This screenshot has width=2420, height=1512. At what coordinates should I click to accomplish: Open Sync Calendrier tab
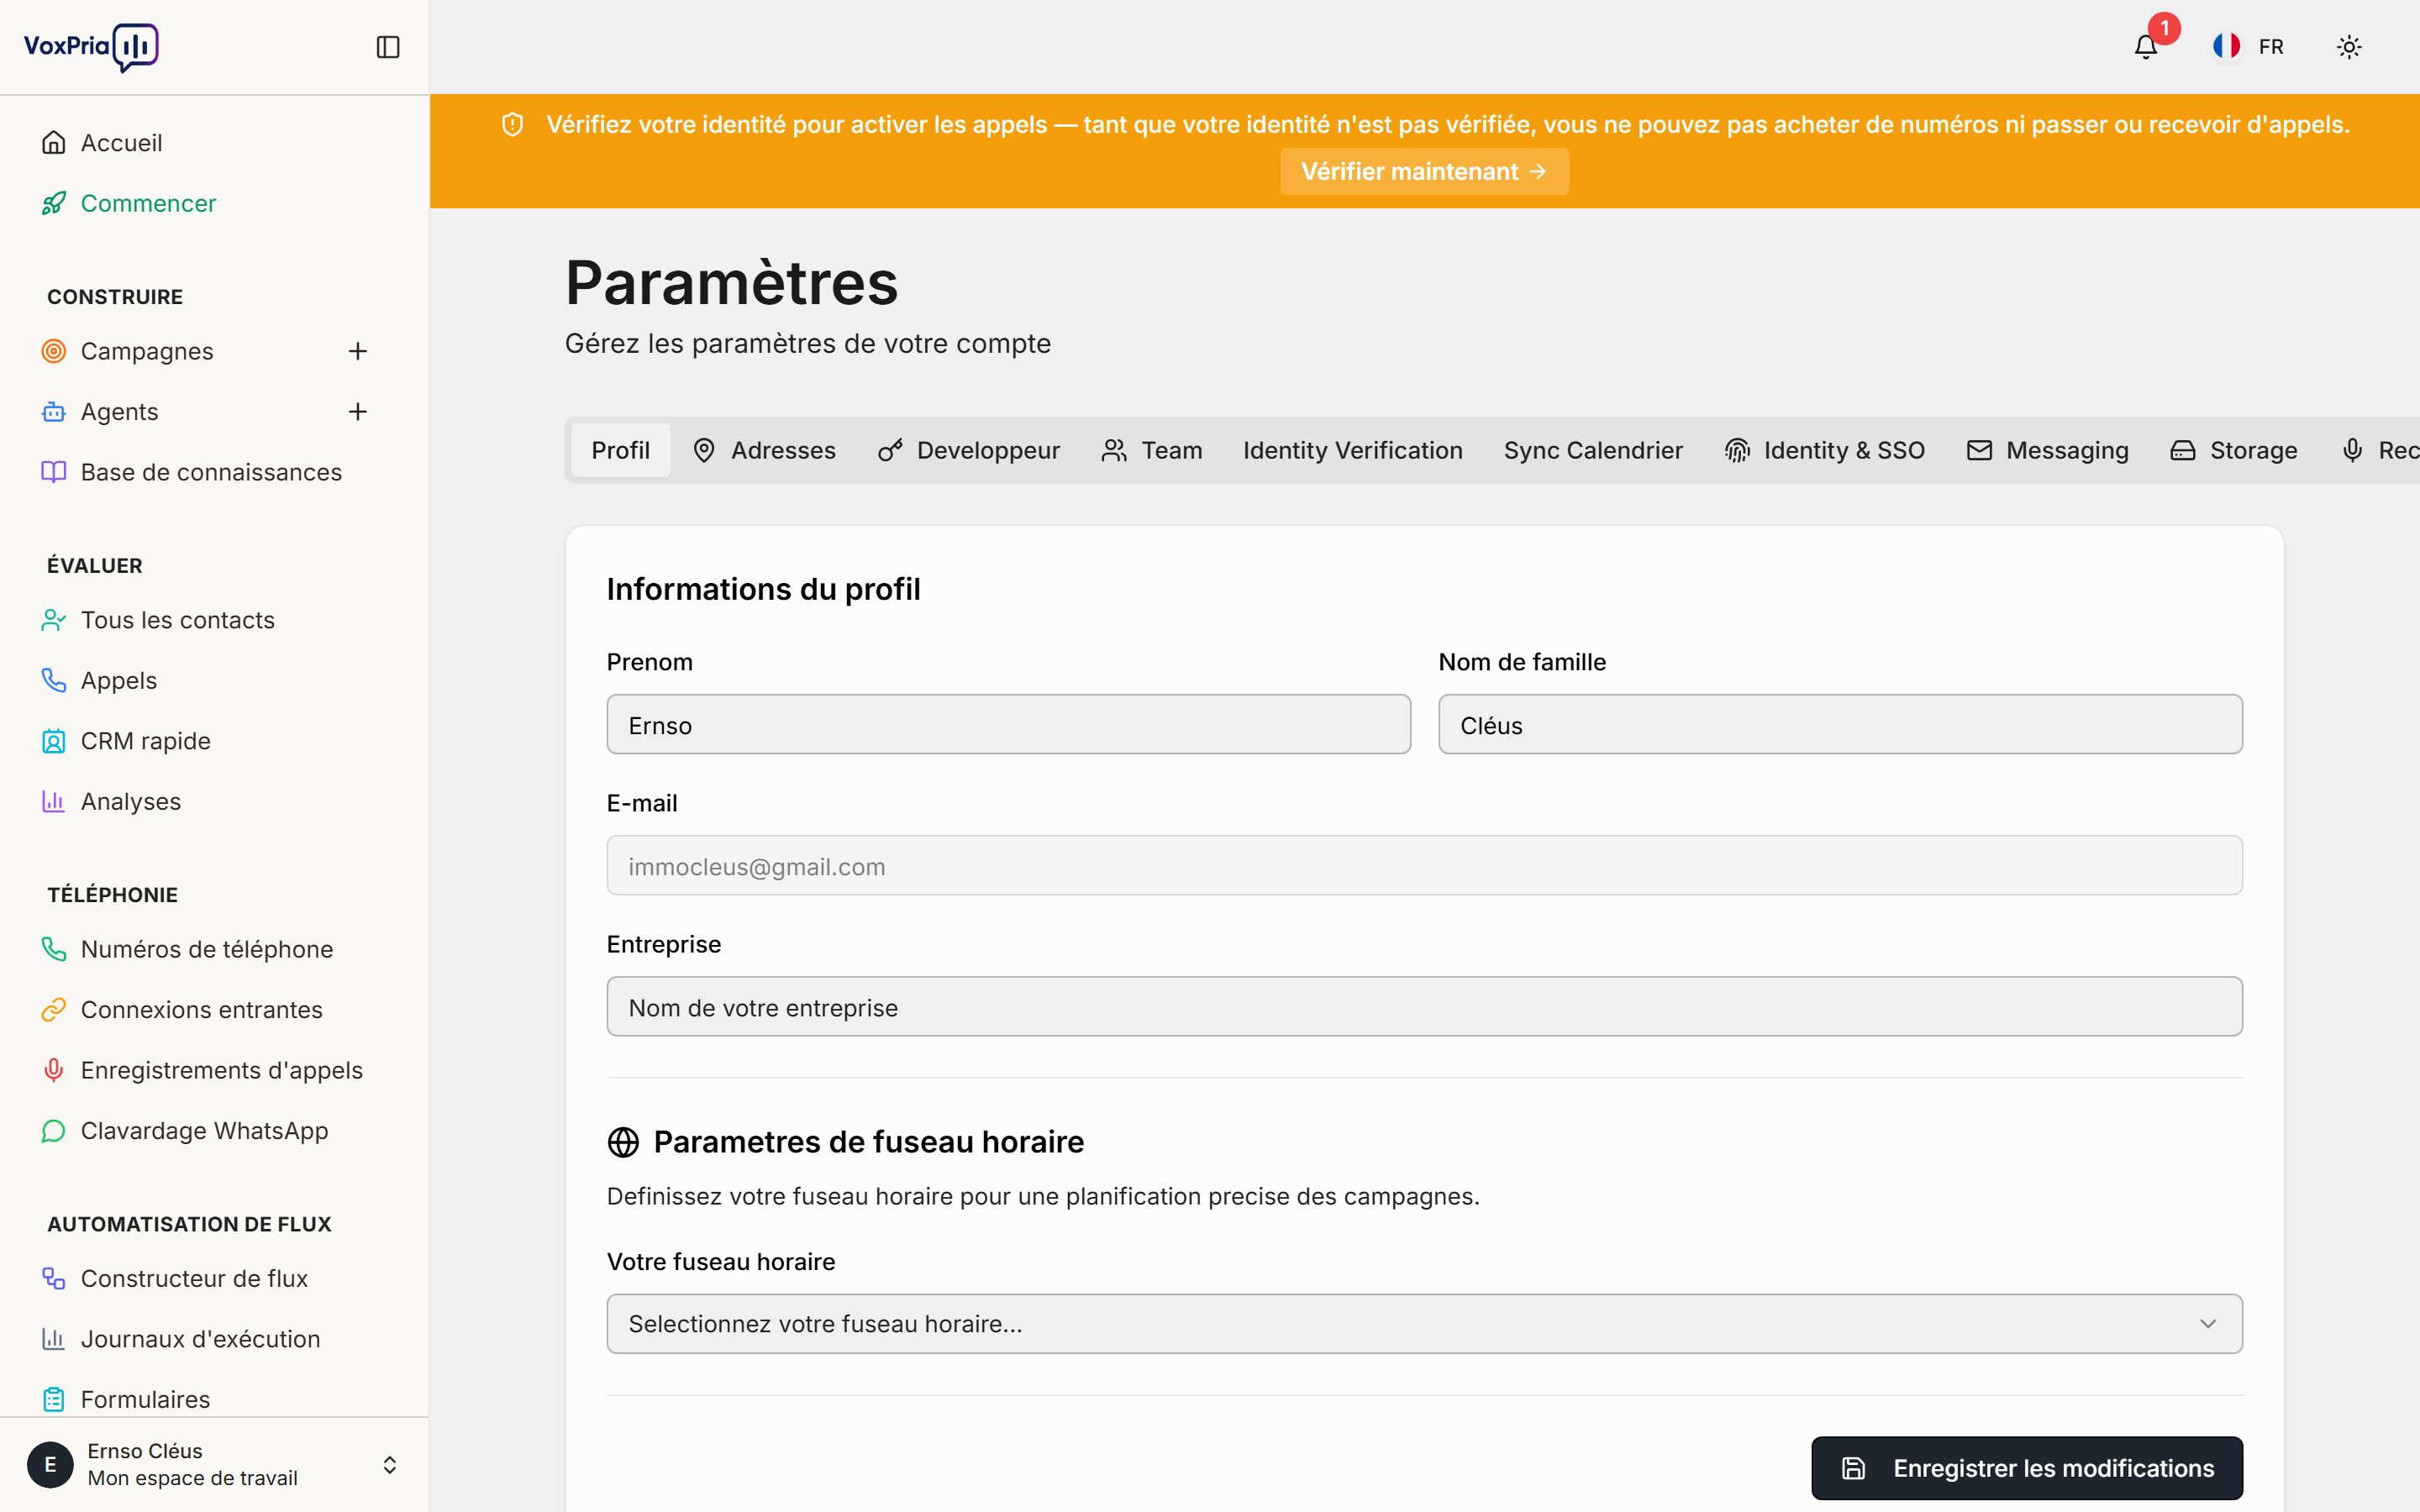click(x=1593, y=450)
